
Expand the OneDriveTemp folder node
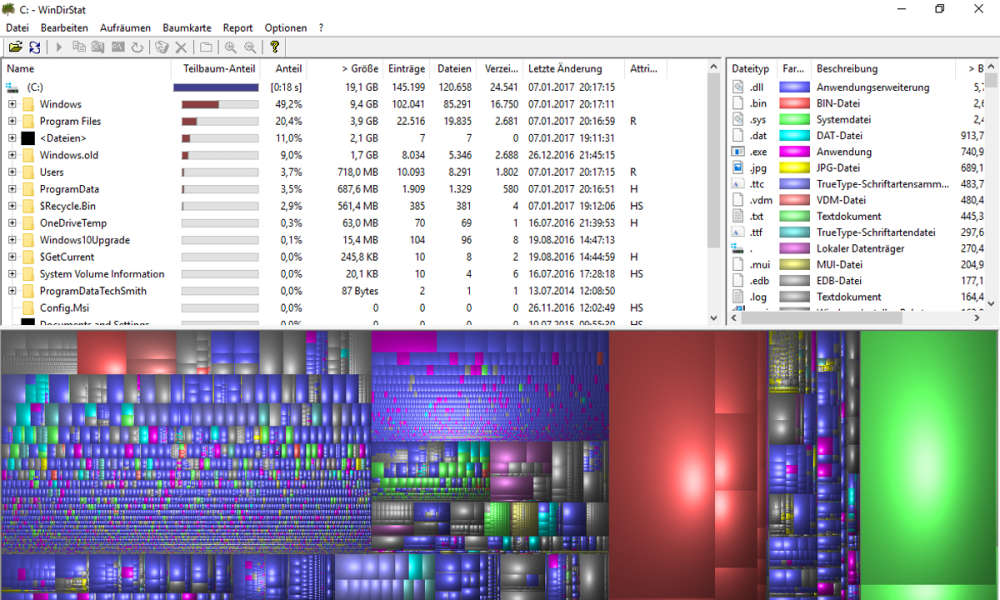[11, 223]
